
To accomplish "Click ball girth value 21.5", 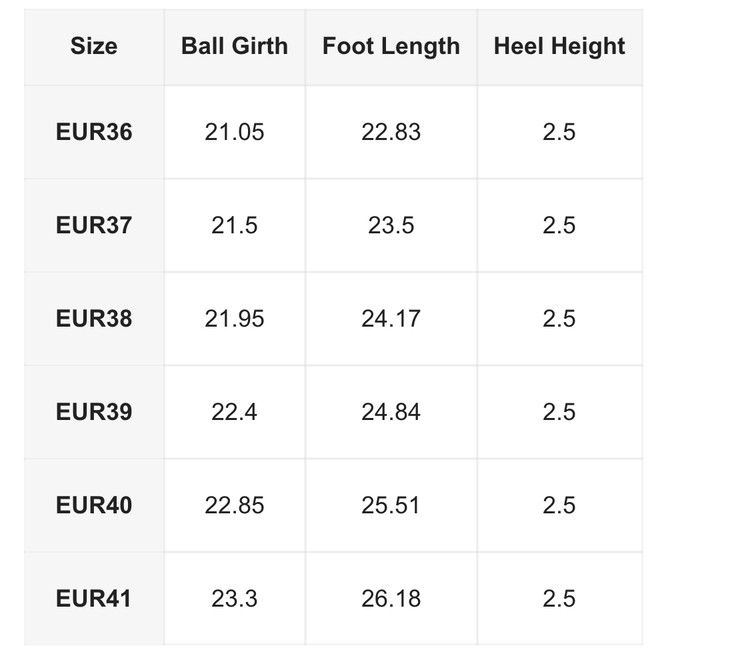I will pyautogui.click(x=234, y=225).
